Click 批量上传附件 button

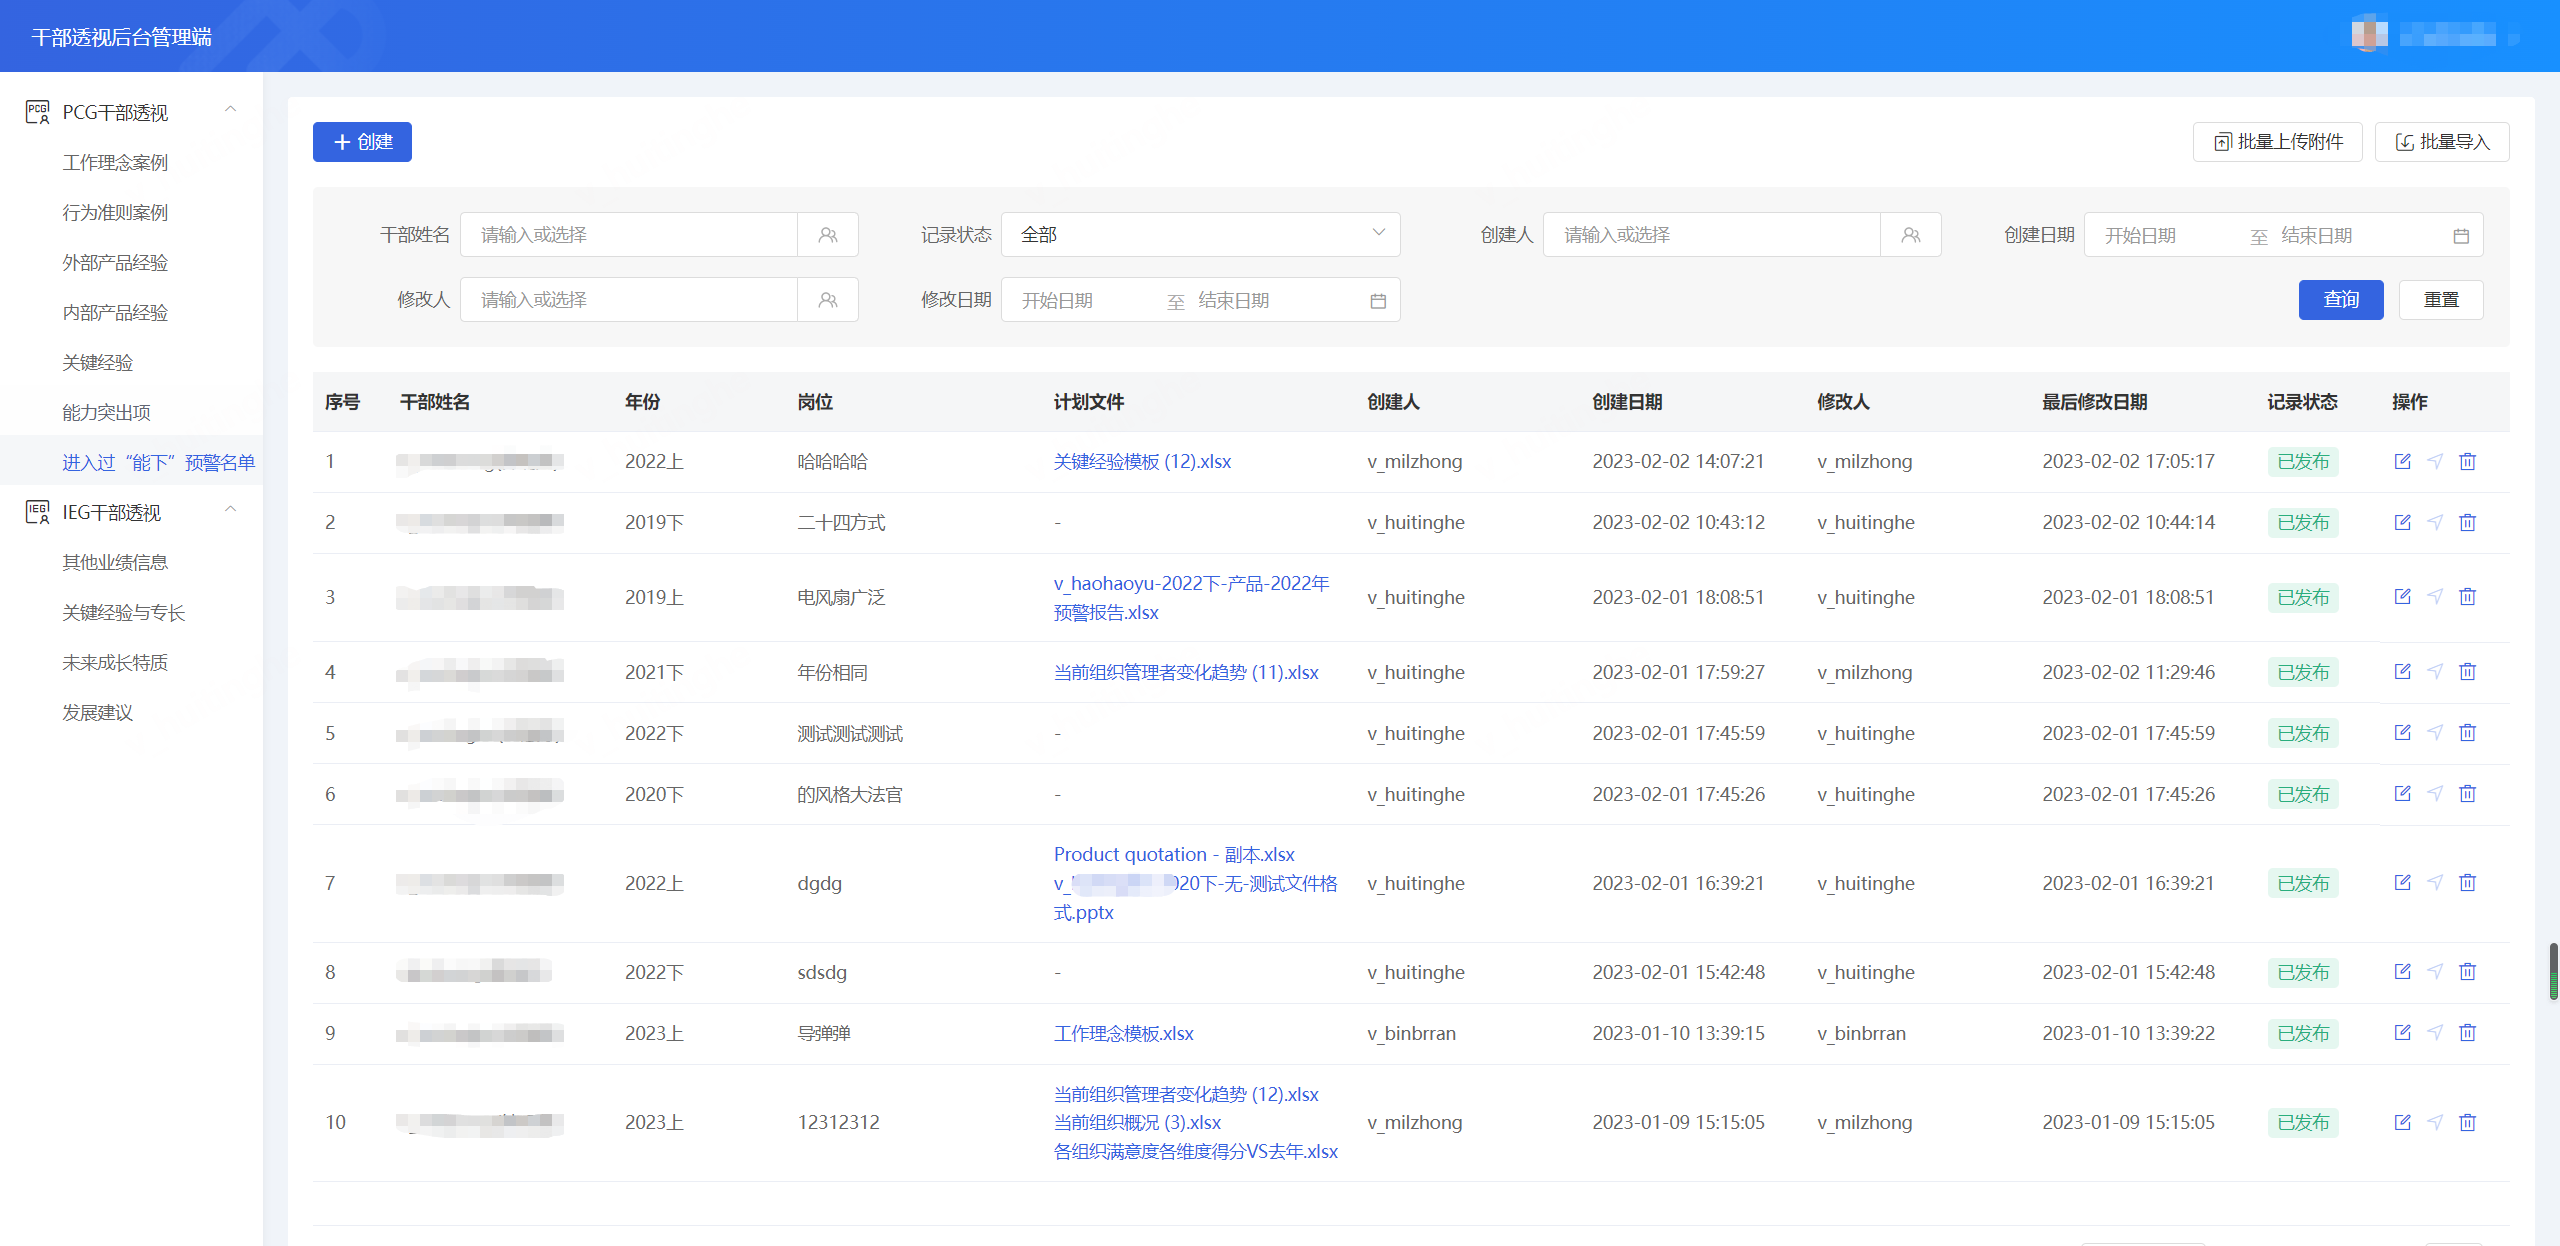click(2277, 142)
